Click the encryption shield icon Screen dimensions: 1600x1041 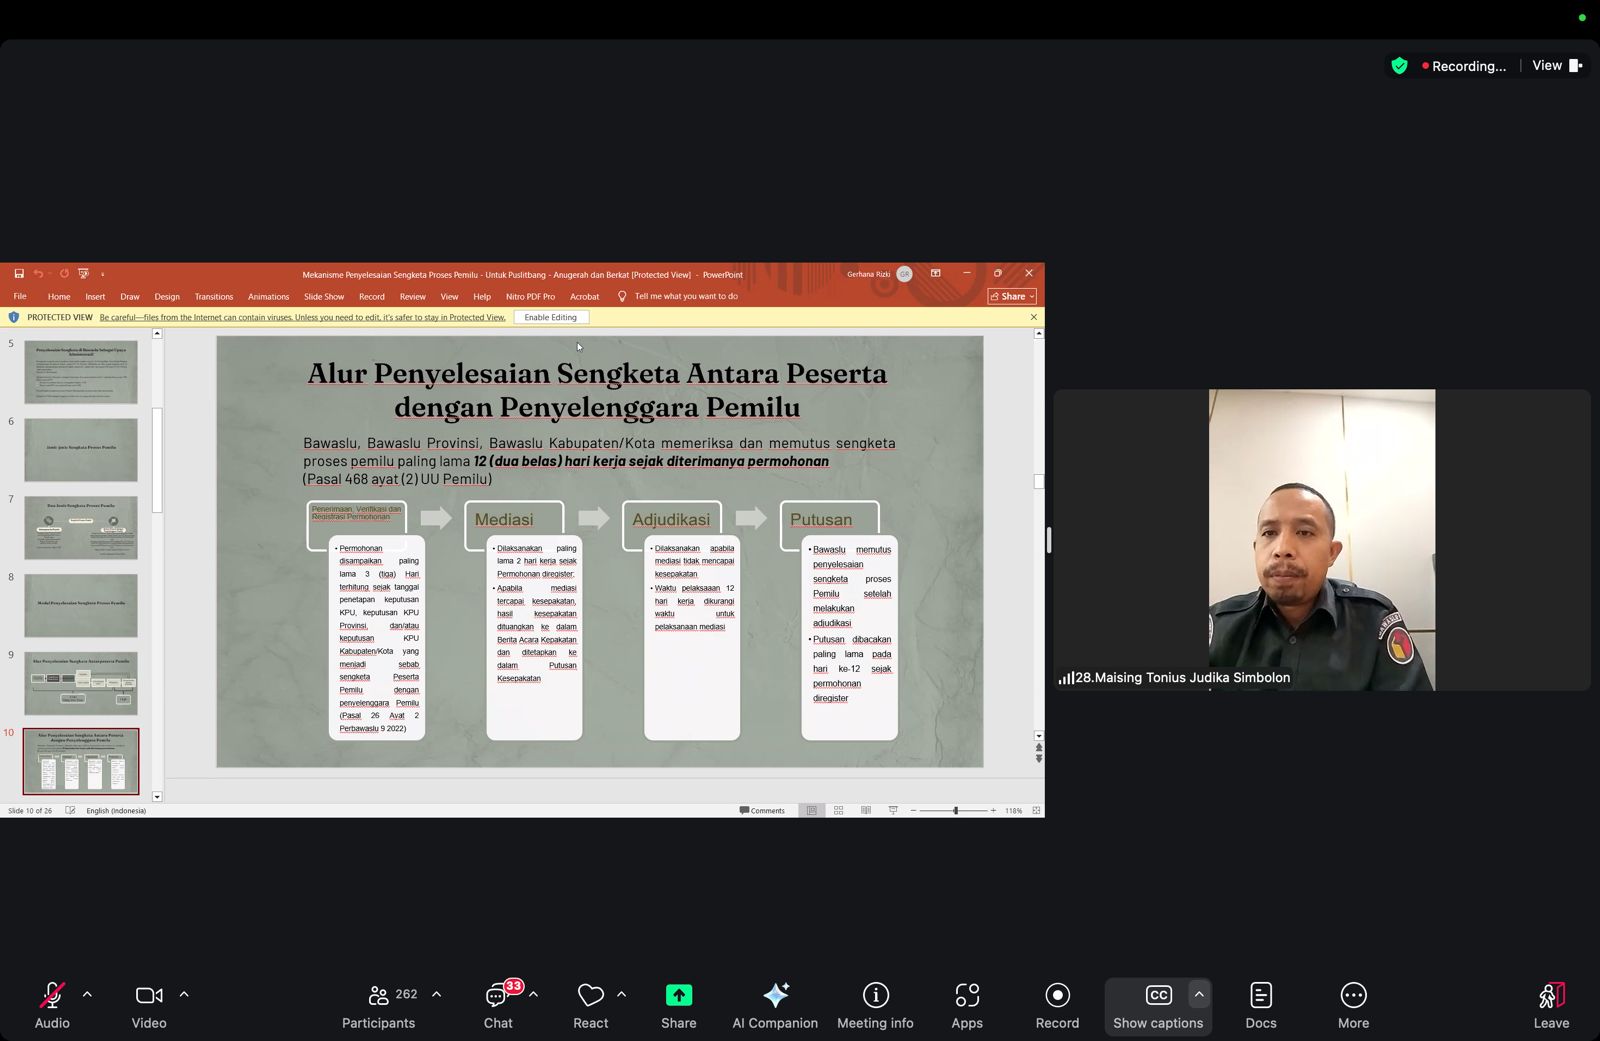click(x=1399, y=66)
